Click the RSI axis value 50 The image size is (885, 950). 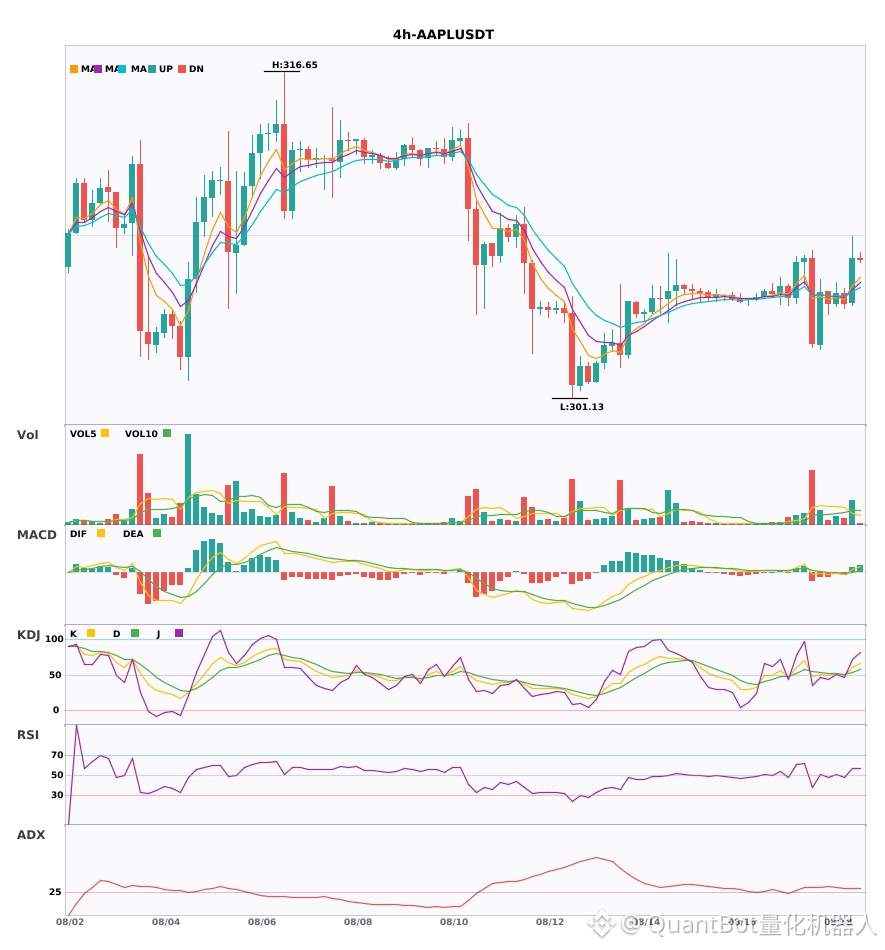click(x=57, y=775)
